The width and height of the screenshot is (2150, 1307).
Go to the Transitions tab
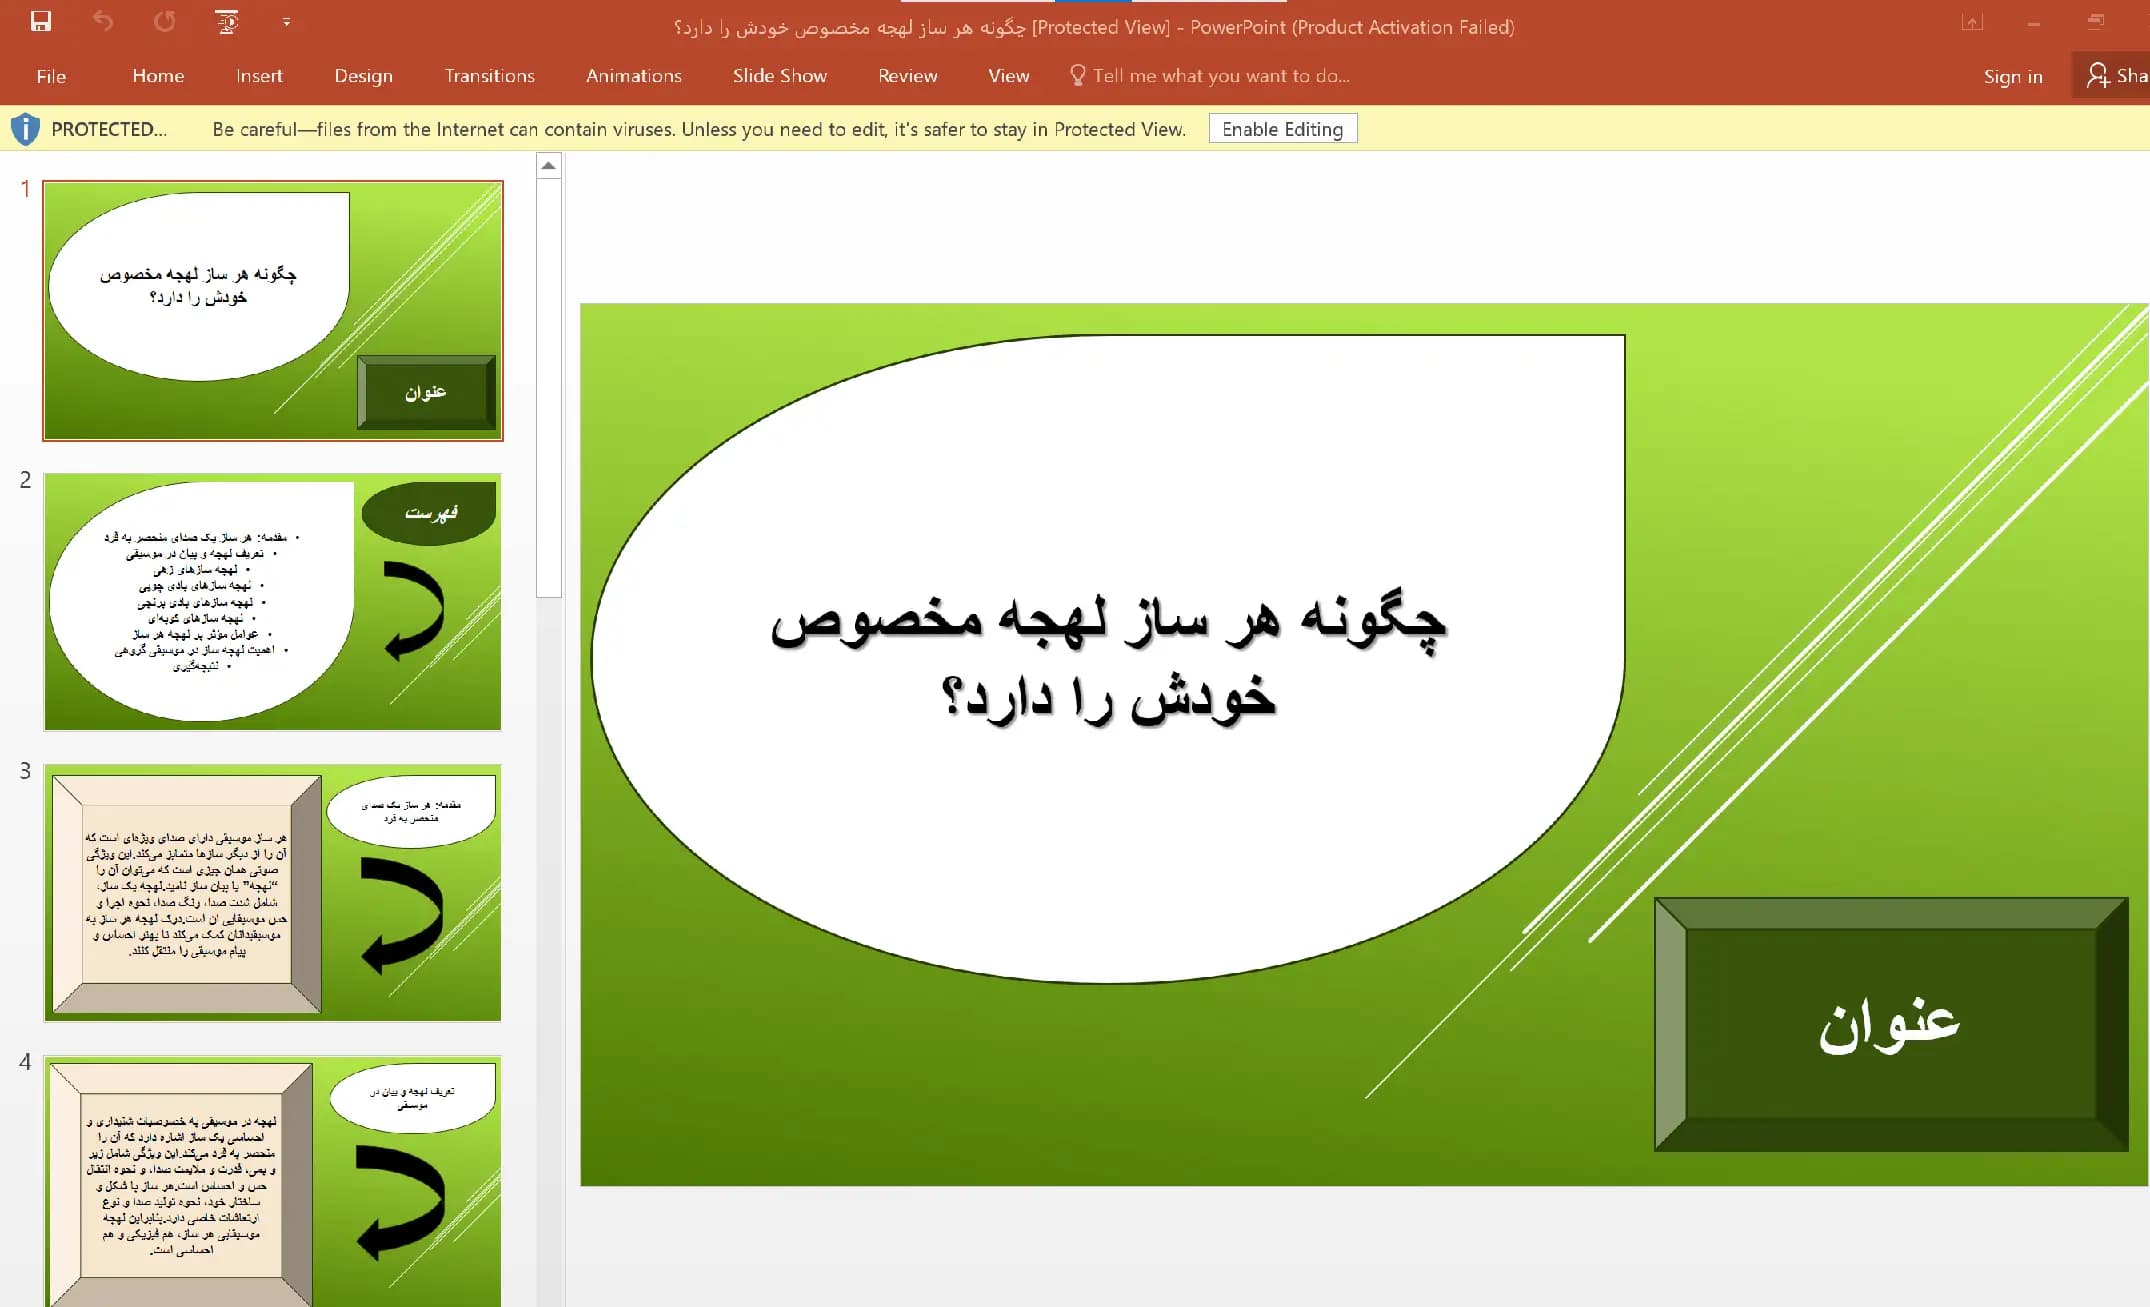489,76
